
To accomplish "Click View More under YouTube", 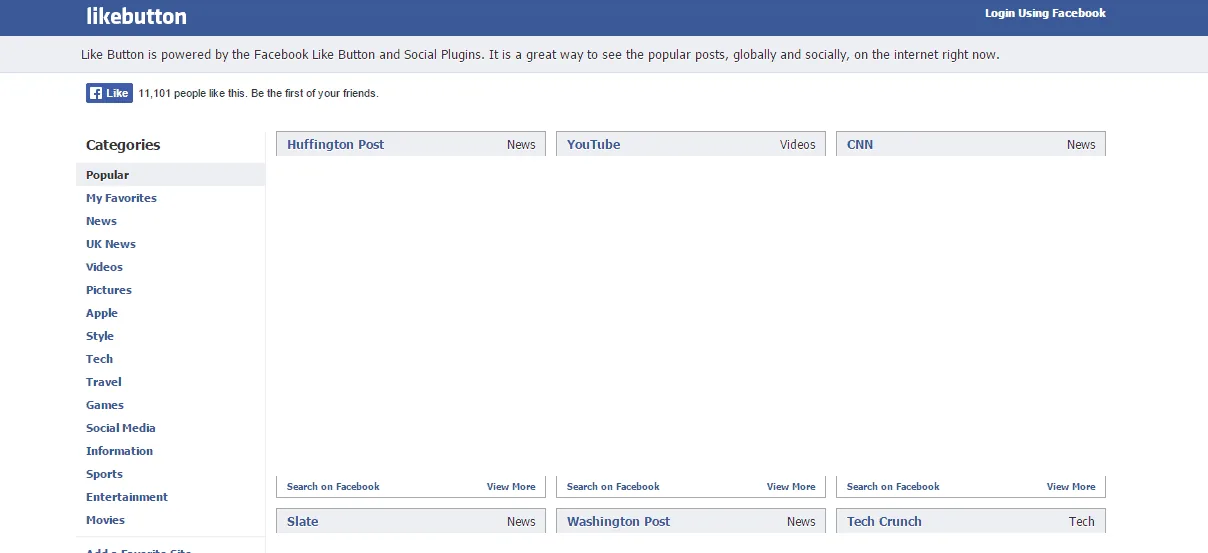I will (x=791, y=487).
